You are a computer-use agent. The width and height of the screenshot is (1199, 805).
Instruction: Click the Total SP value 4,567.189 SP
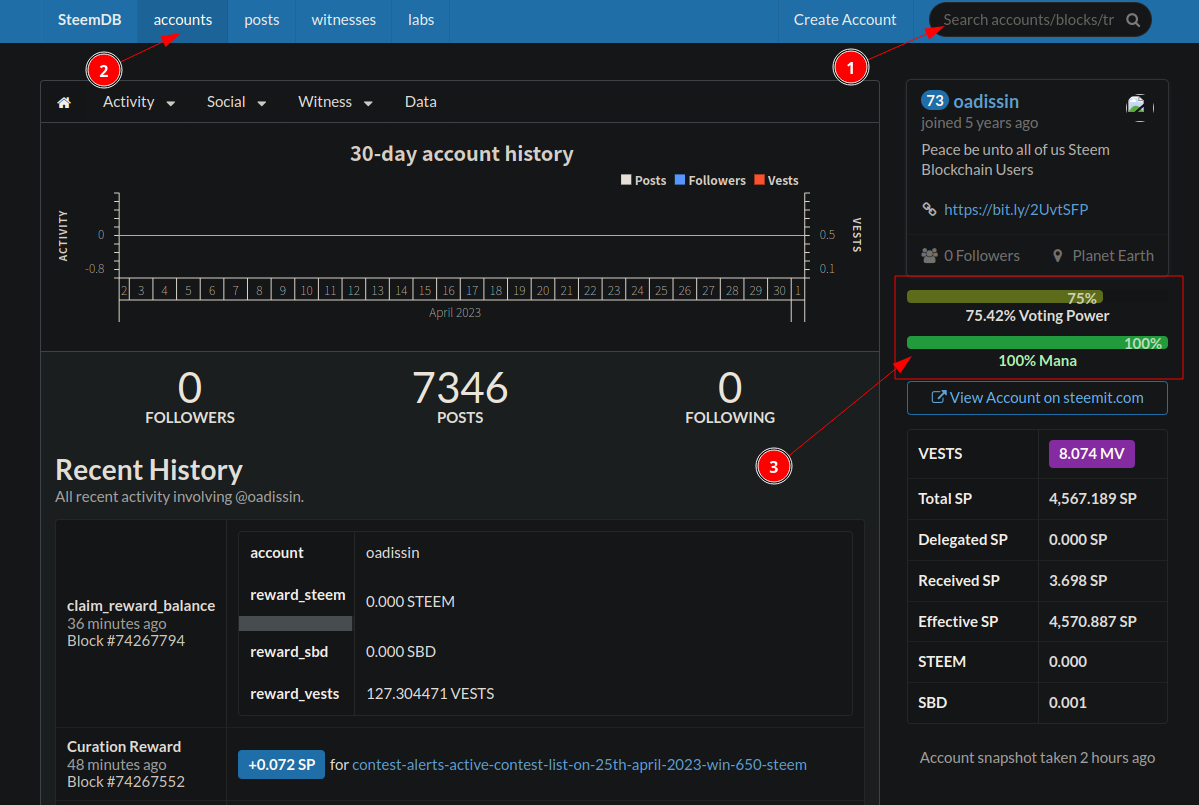tap(1093, 498)
